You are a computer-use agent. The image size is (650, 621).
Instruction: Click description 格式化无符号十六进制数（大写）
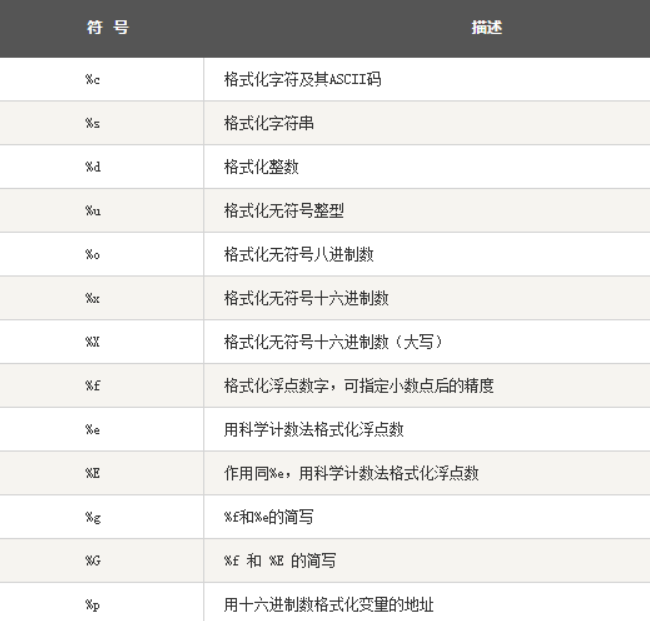[333, 342]
